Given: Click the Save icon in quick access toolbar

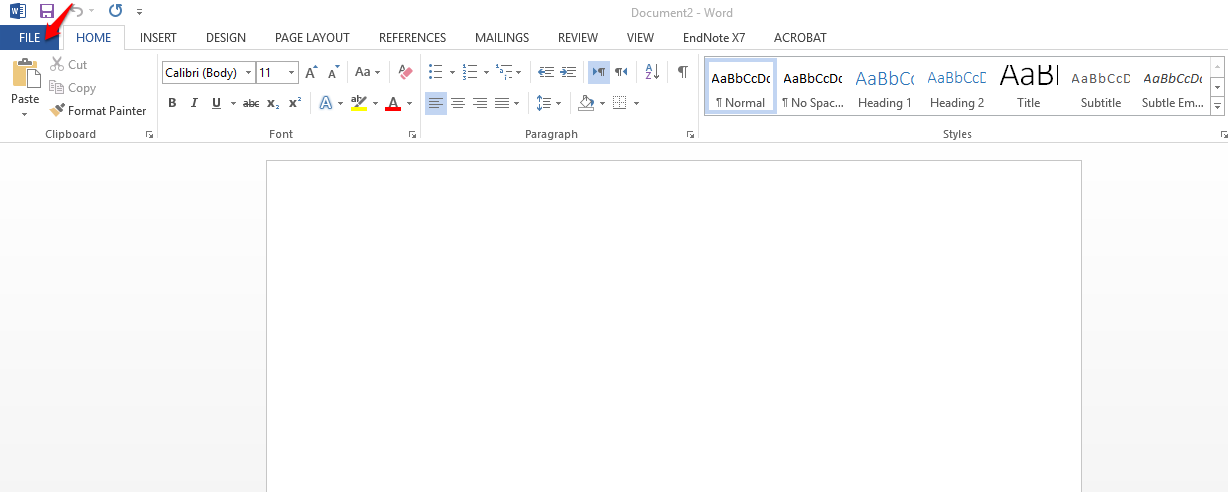Looking at the screenshot, I should pyautogui.click(x=46, y=11).
